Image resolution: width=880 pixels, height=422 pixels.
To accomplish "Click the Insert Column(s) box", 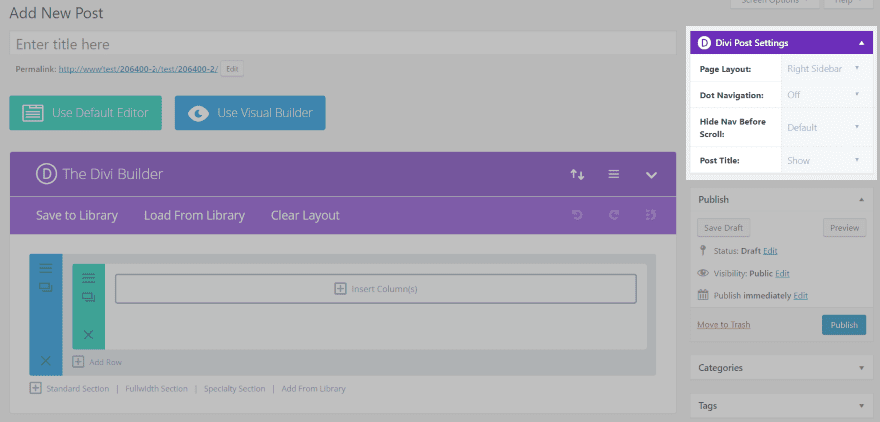I will (x=376, y=289).
